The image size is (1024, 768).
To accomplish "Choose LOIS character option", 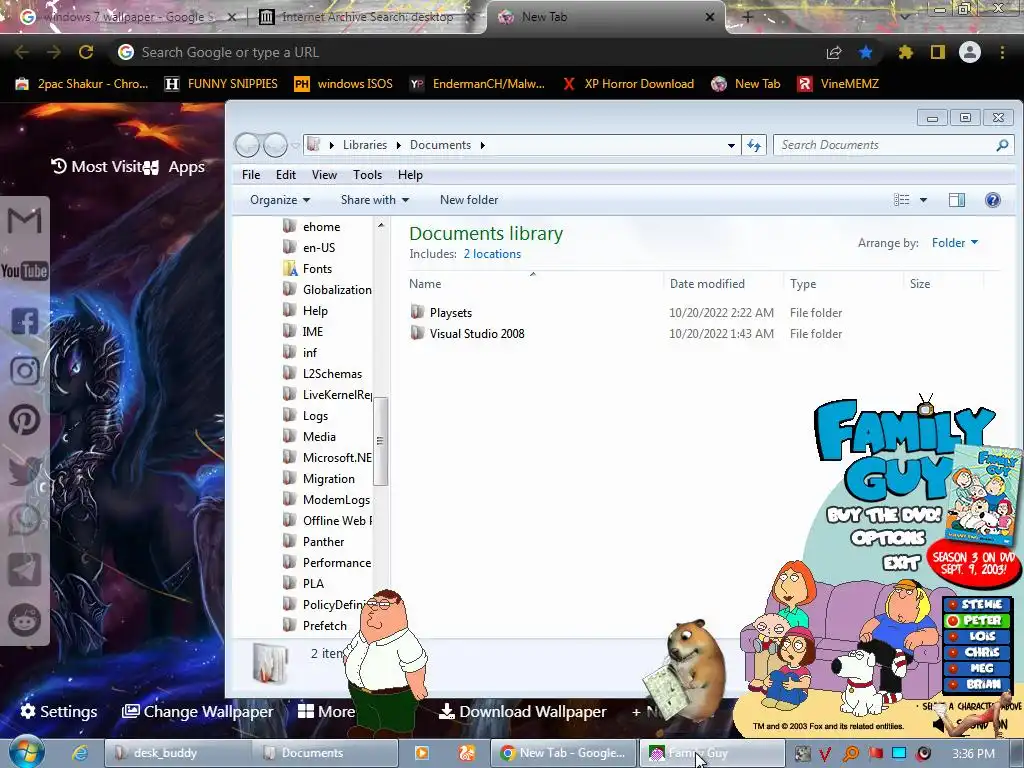I will click(x=976, y=636).
